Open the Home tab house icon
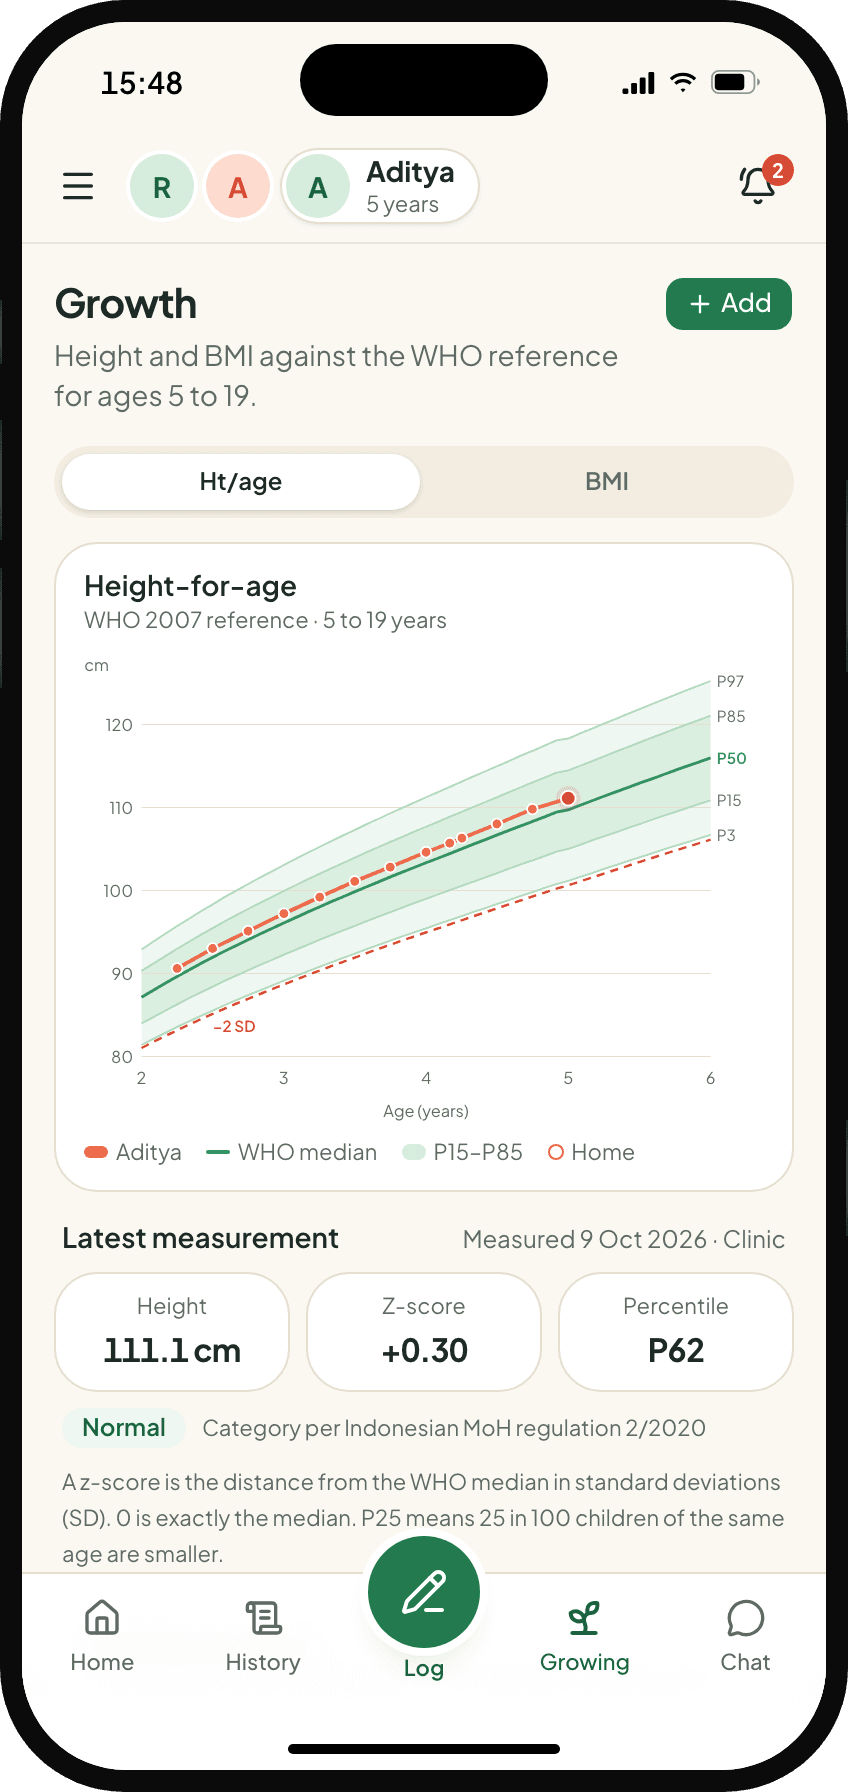 click(102, 1617)
